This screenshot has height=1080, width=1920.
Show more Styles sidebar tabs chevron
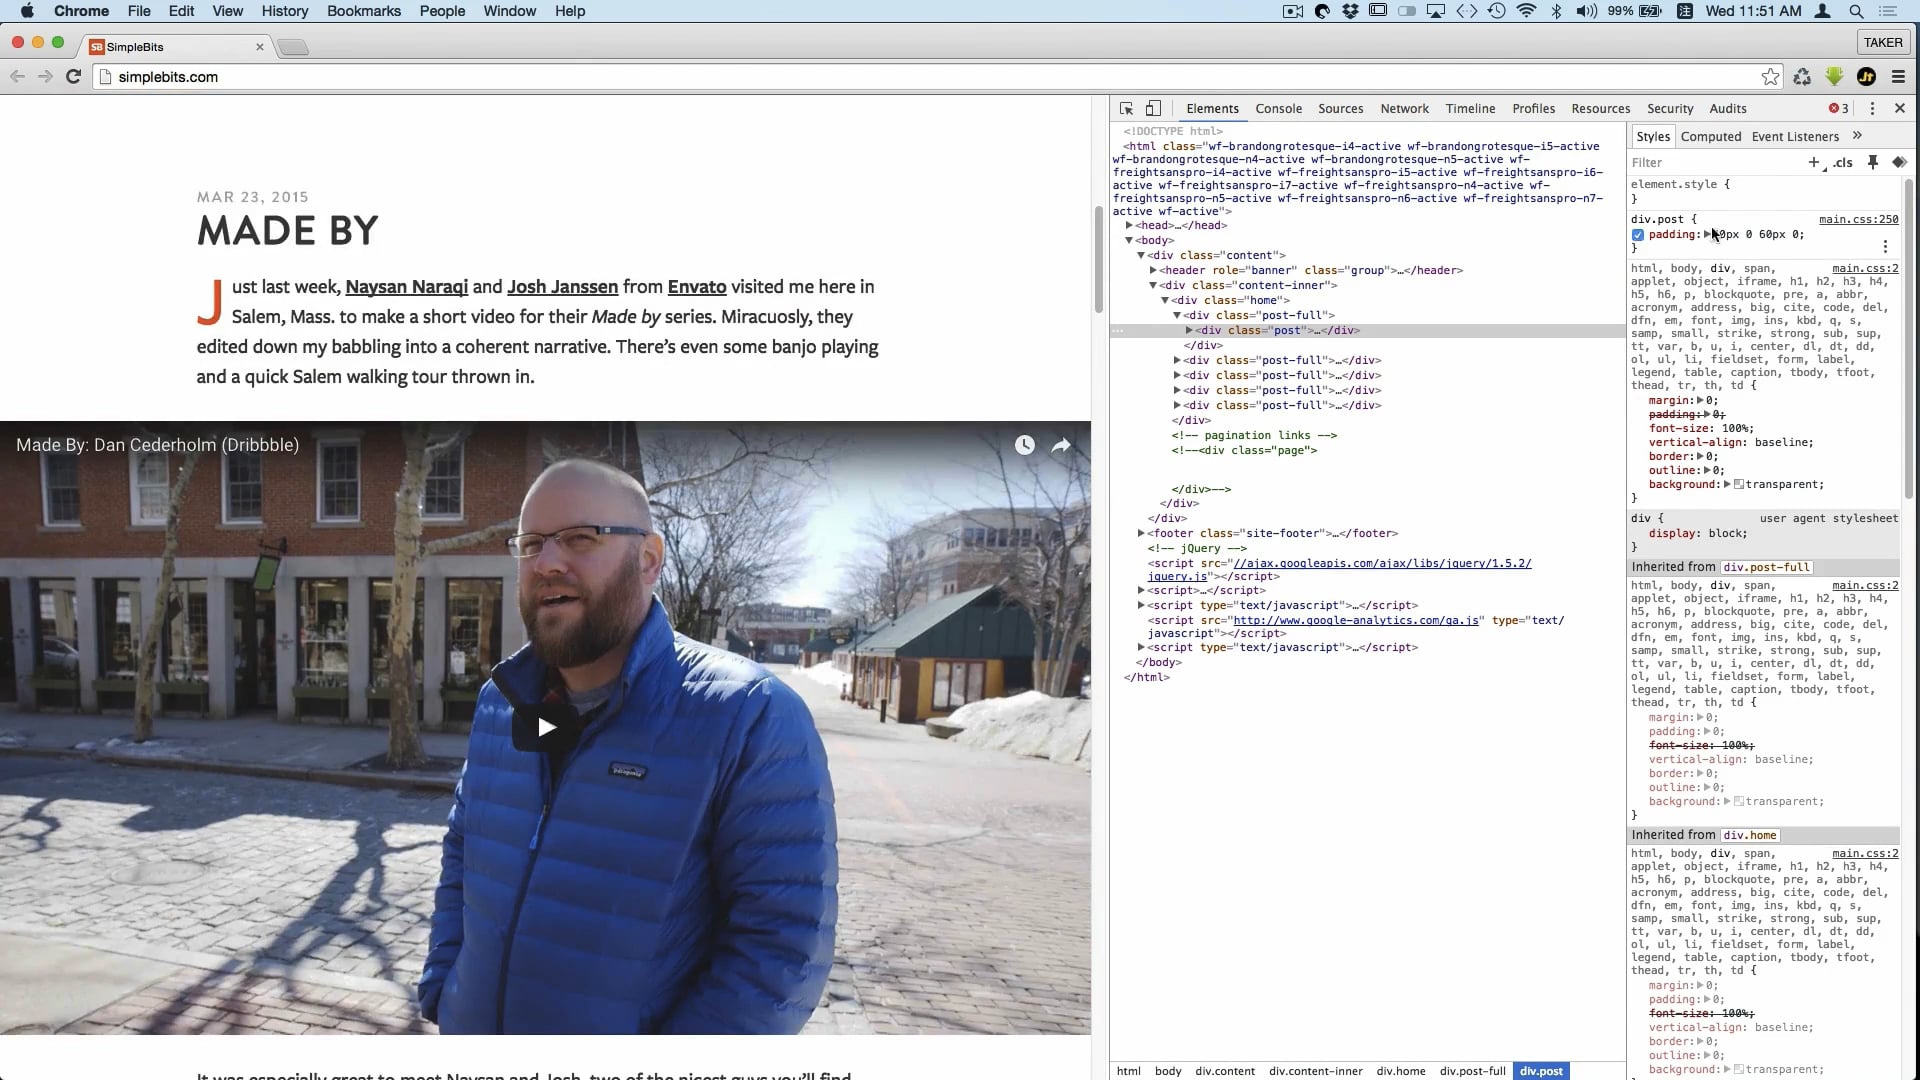pyautogui.click(x=1857, y=136)
